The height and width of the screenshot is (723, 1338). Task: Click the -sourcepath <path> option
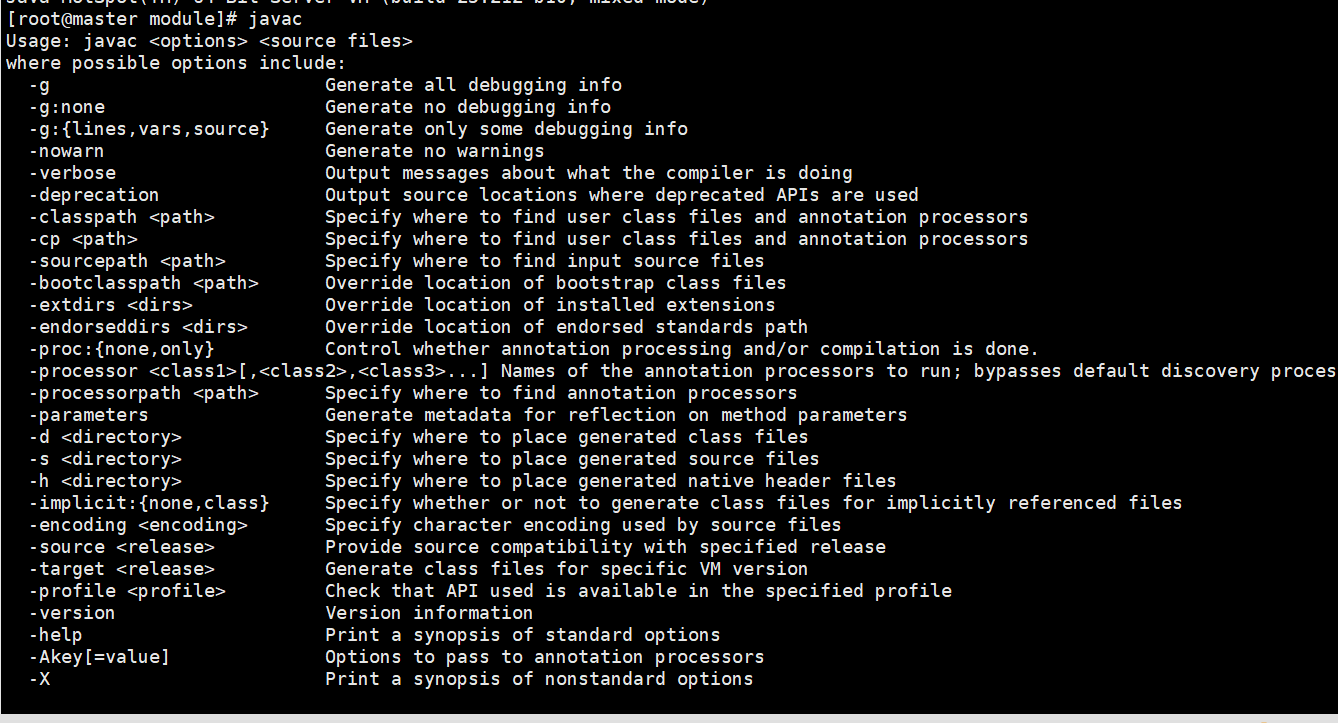point(127,261)
